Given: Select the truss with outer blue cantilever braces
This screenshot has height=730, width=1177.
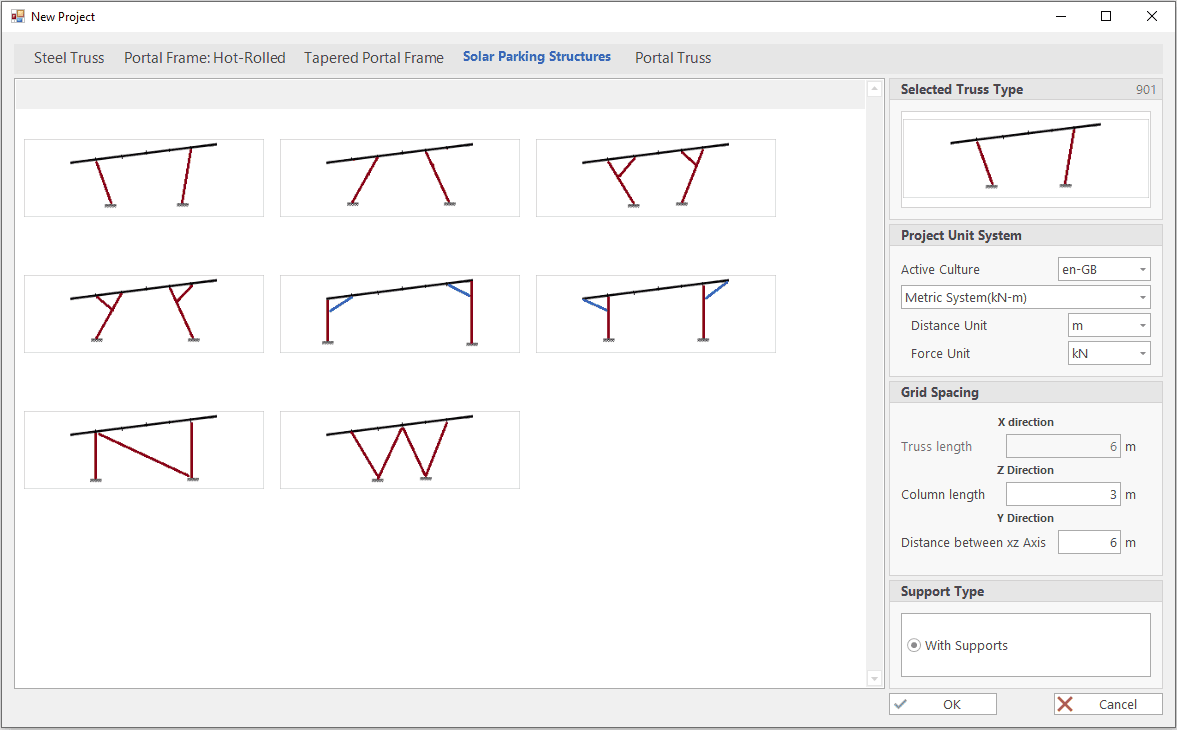Looking at the screenshot, I should (656, 313).
